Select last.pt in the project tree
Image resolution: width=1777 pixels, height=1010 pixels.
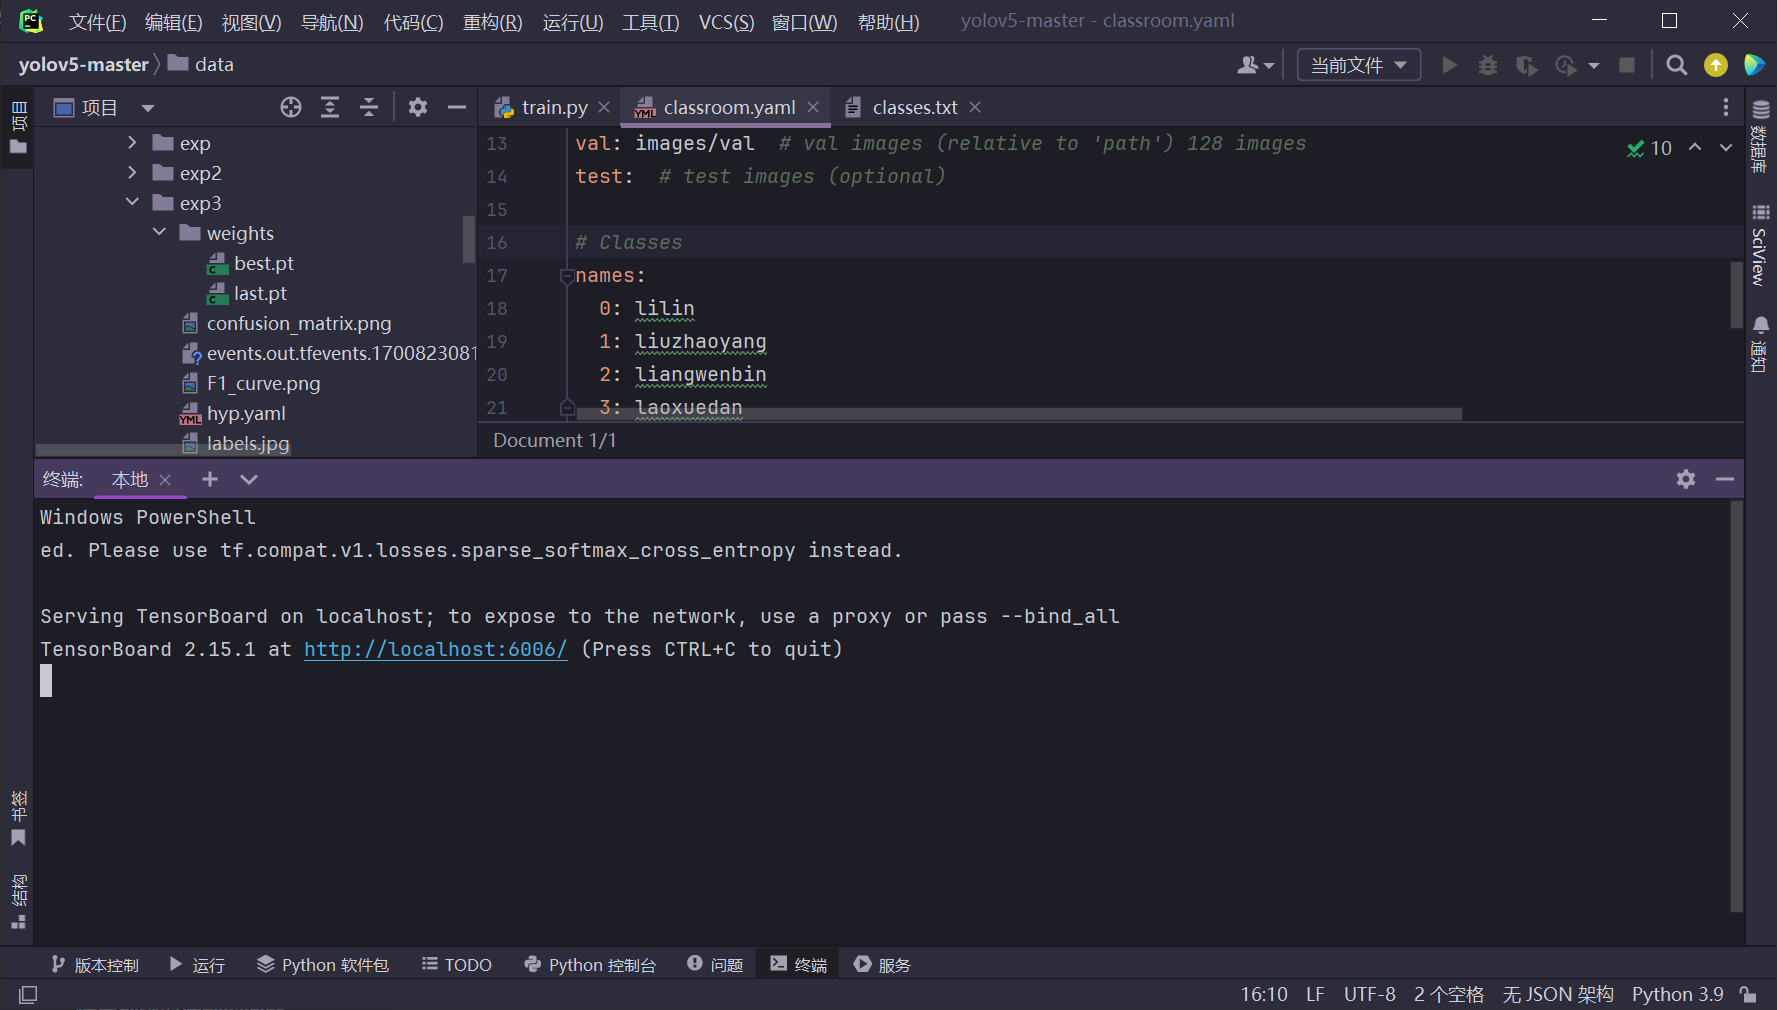pyautogui.click(x=260, y=293)
